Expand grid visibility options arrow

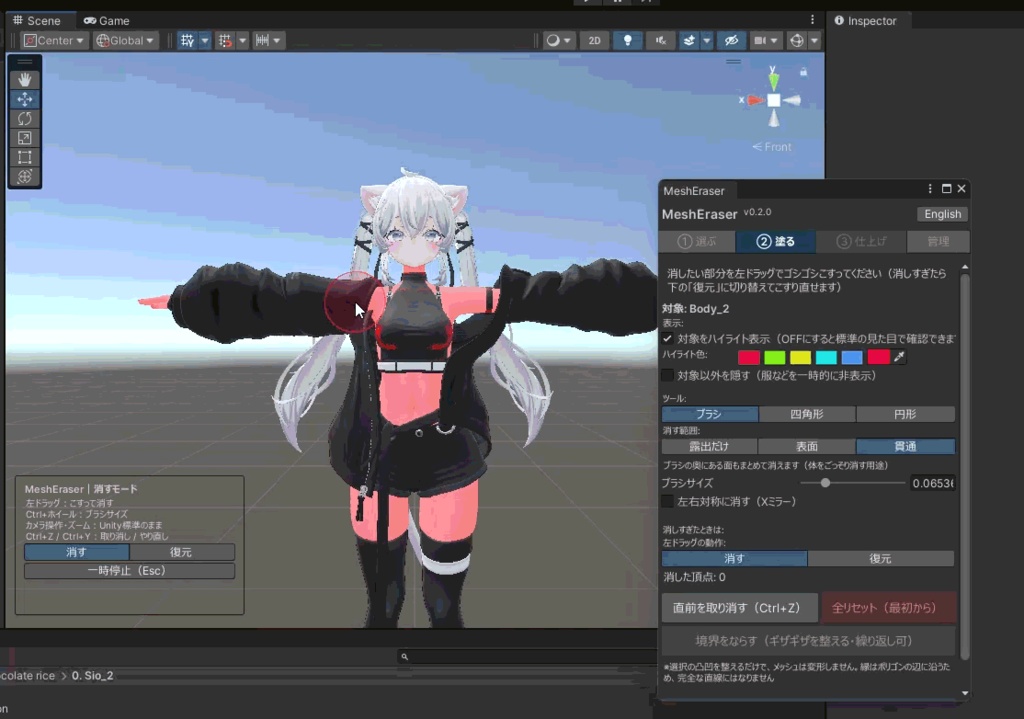[x=204, y=40]
